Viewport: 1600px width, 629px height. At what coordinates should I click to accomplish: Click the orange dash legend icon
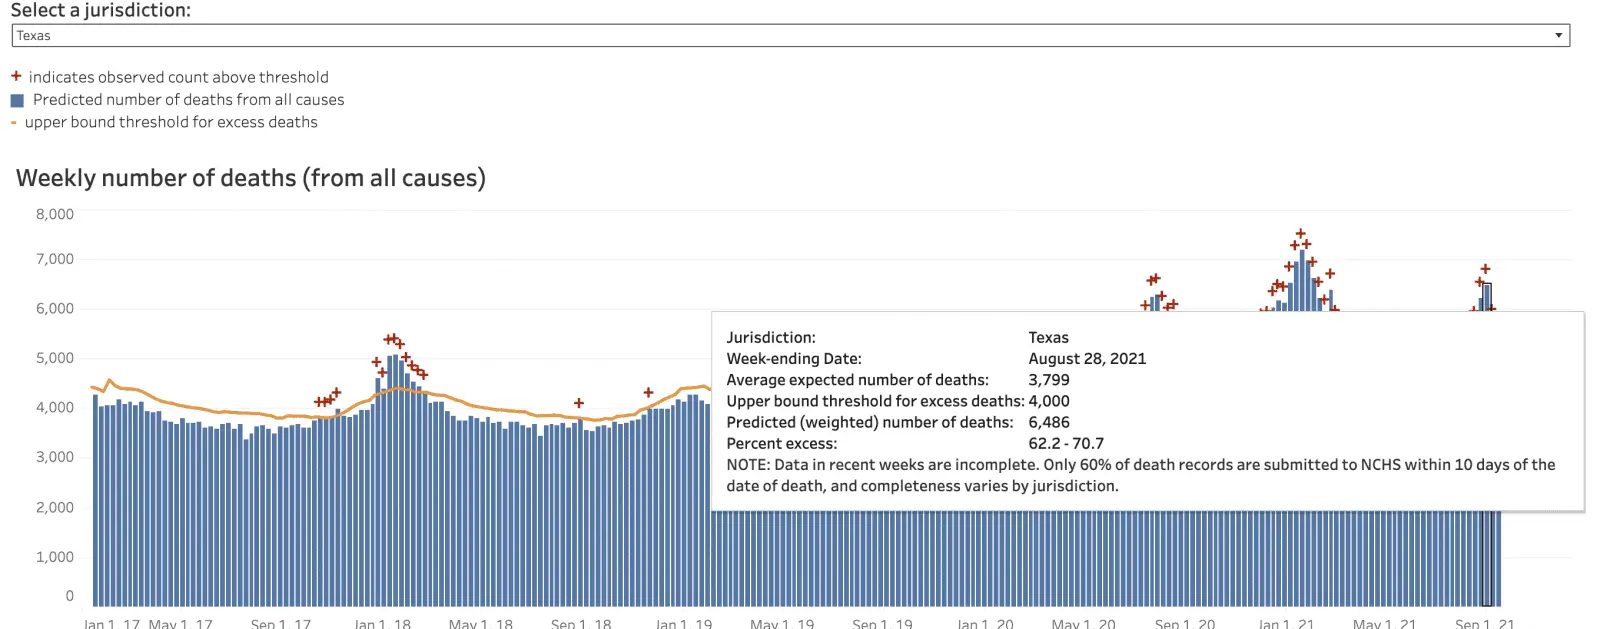tap(14, 123)
